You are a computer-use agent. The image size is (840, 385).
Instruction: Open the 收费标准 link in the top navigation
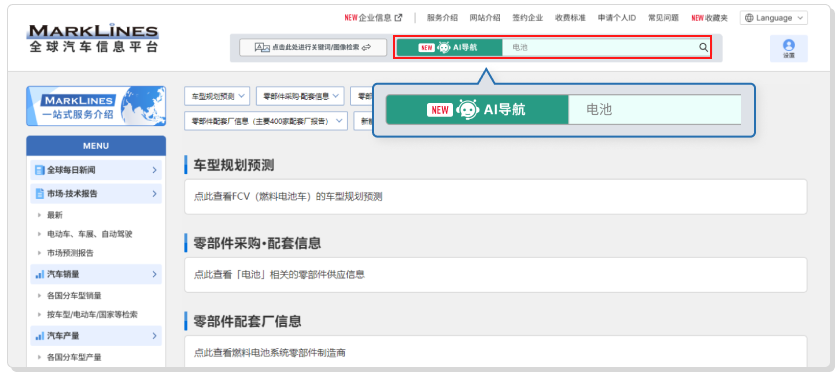click(571, 18)
